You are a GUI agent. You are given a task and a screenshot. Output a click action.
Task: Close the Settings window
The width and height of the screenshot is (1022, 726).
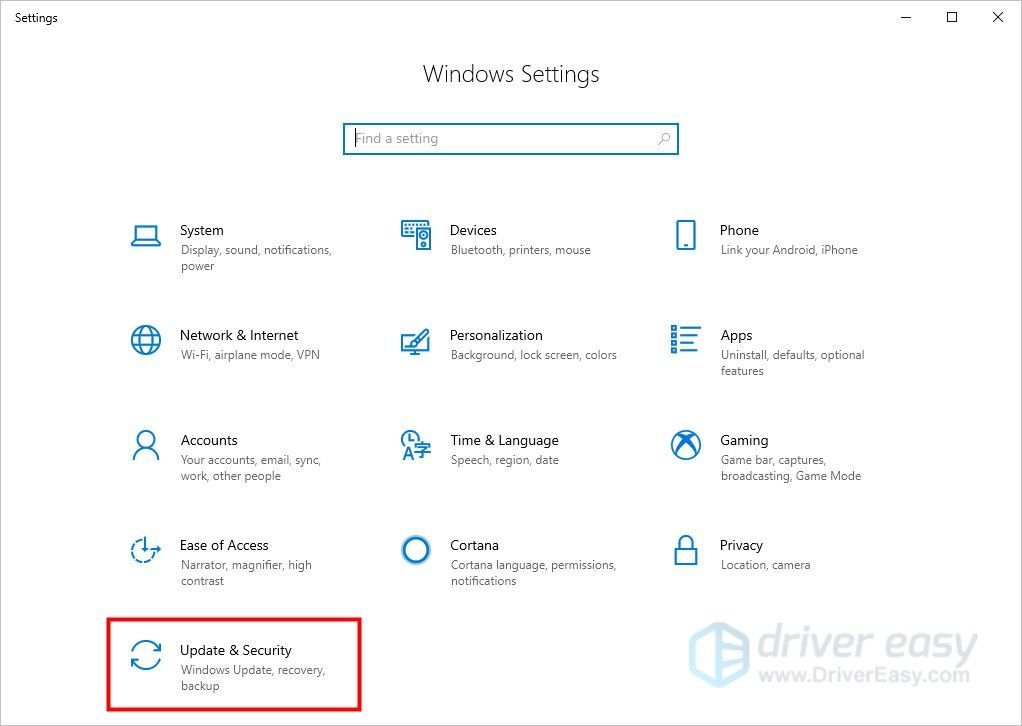tap(997, 18)
